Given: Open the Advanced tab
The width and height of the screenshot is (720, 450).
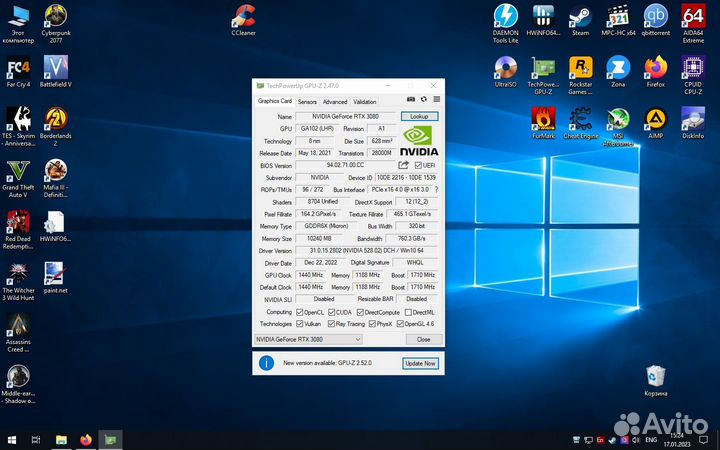Looking at the screenshot, I should (x=335, y=102).
